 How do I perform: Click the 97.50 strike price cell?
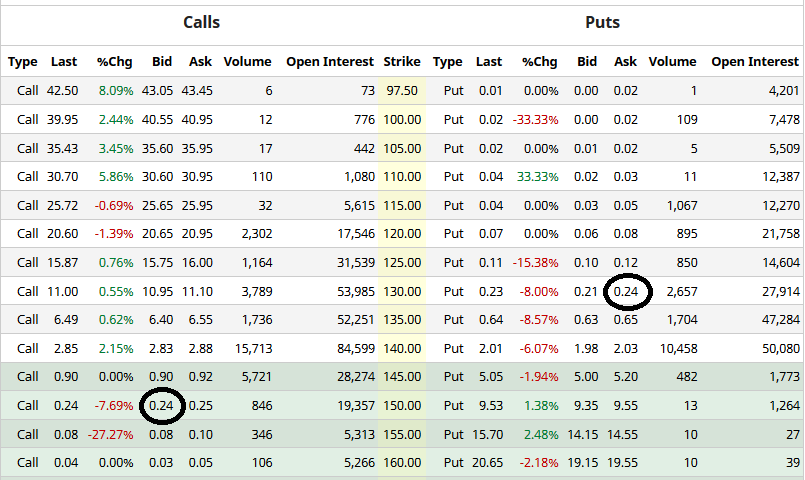tap(402, 91)
